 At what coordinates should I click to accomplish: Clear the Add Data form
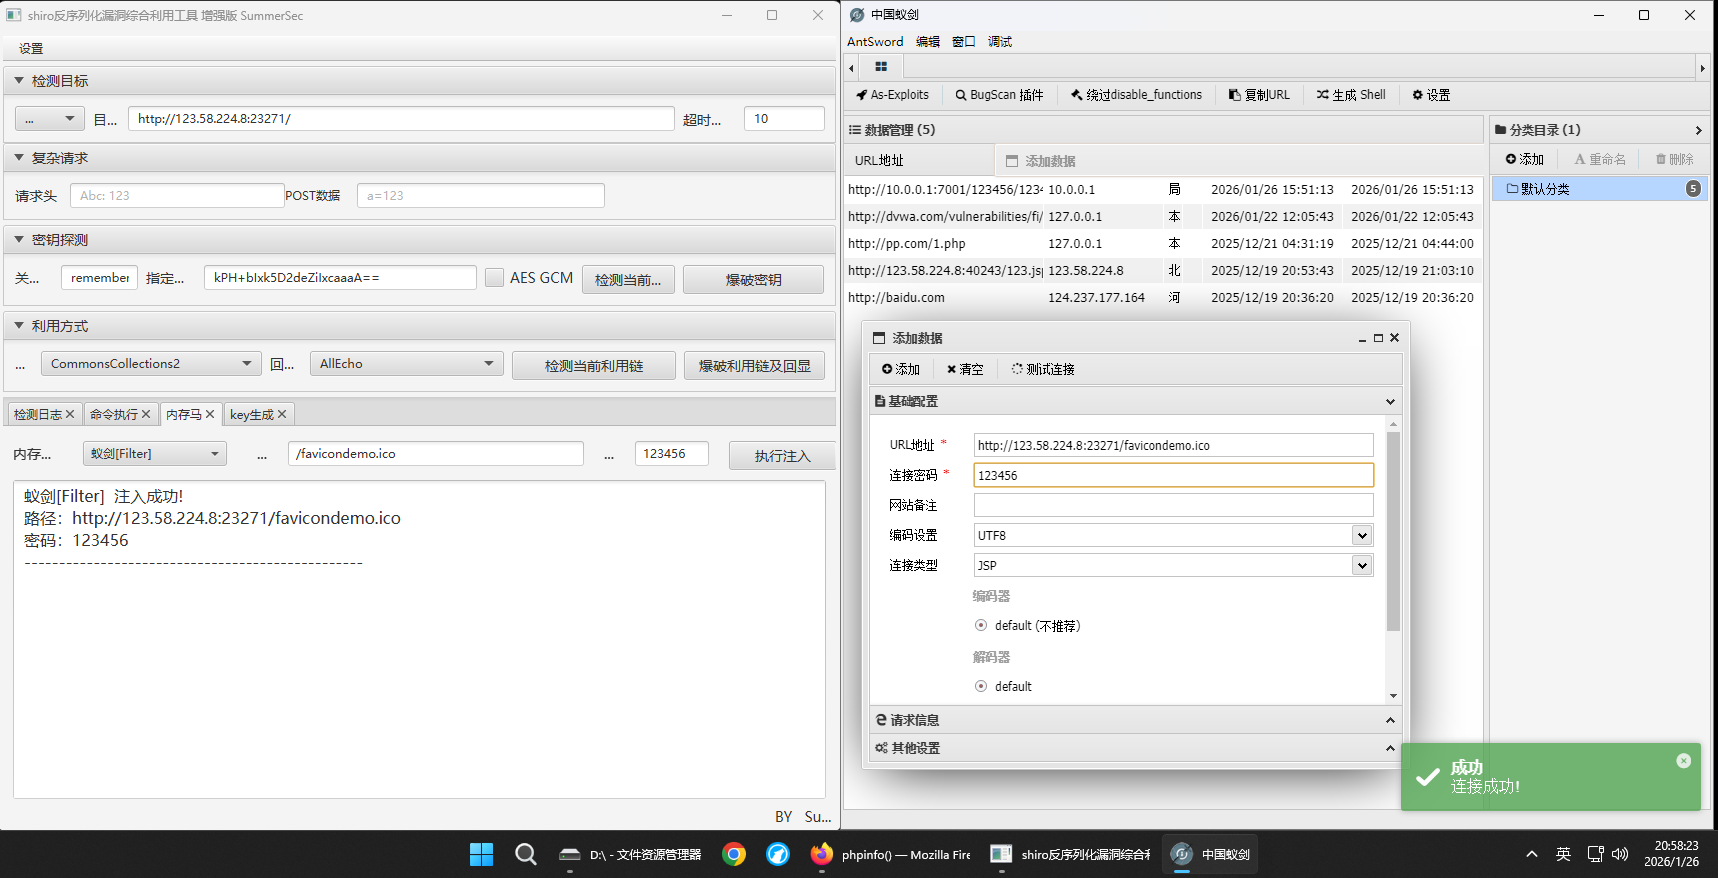click(965, 369)
